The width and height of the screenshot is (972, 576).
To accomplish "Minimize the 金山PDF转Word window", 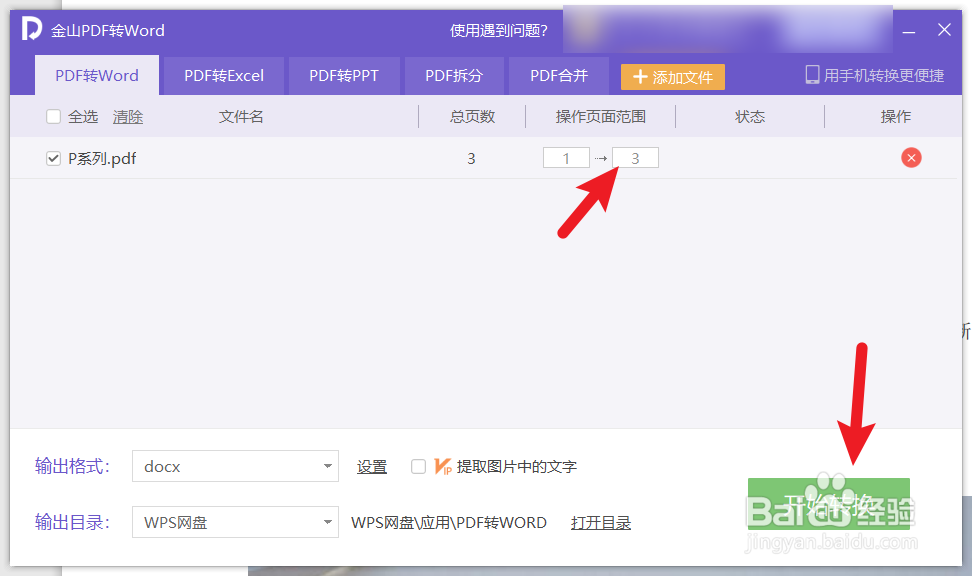I will coord(909,30).
